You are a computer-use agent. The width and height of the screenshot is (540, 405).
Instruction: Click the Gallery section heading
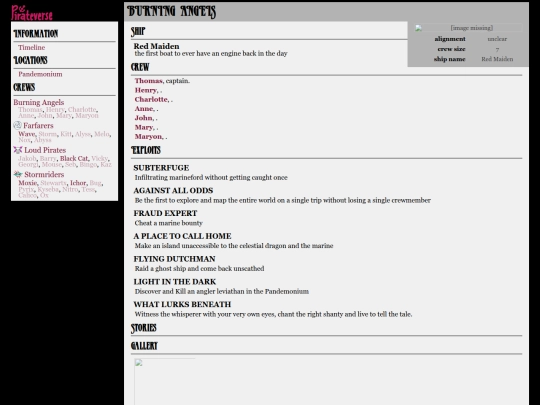(x=144, y=346)
